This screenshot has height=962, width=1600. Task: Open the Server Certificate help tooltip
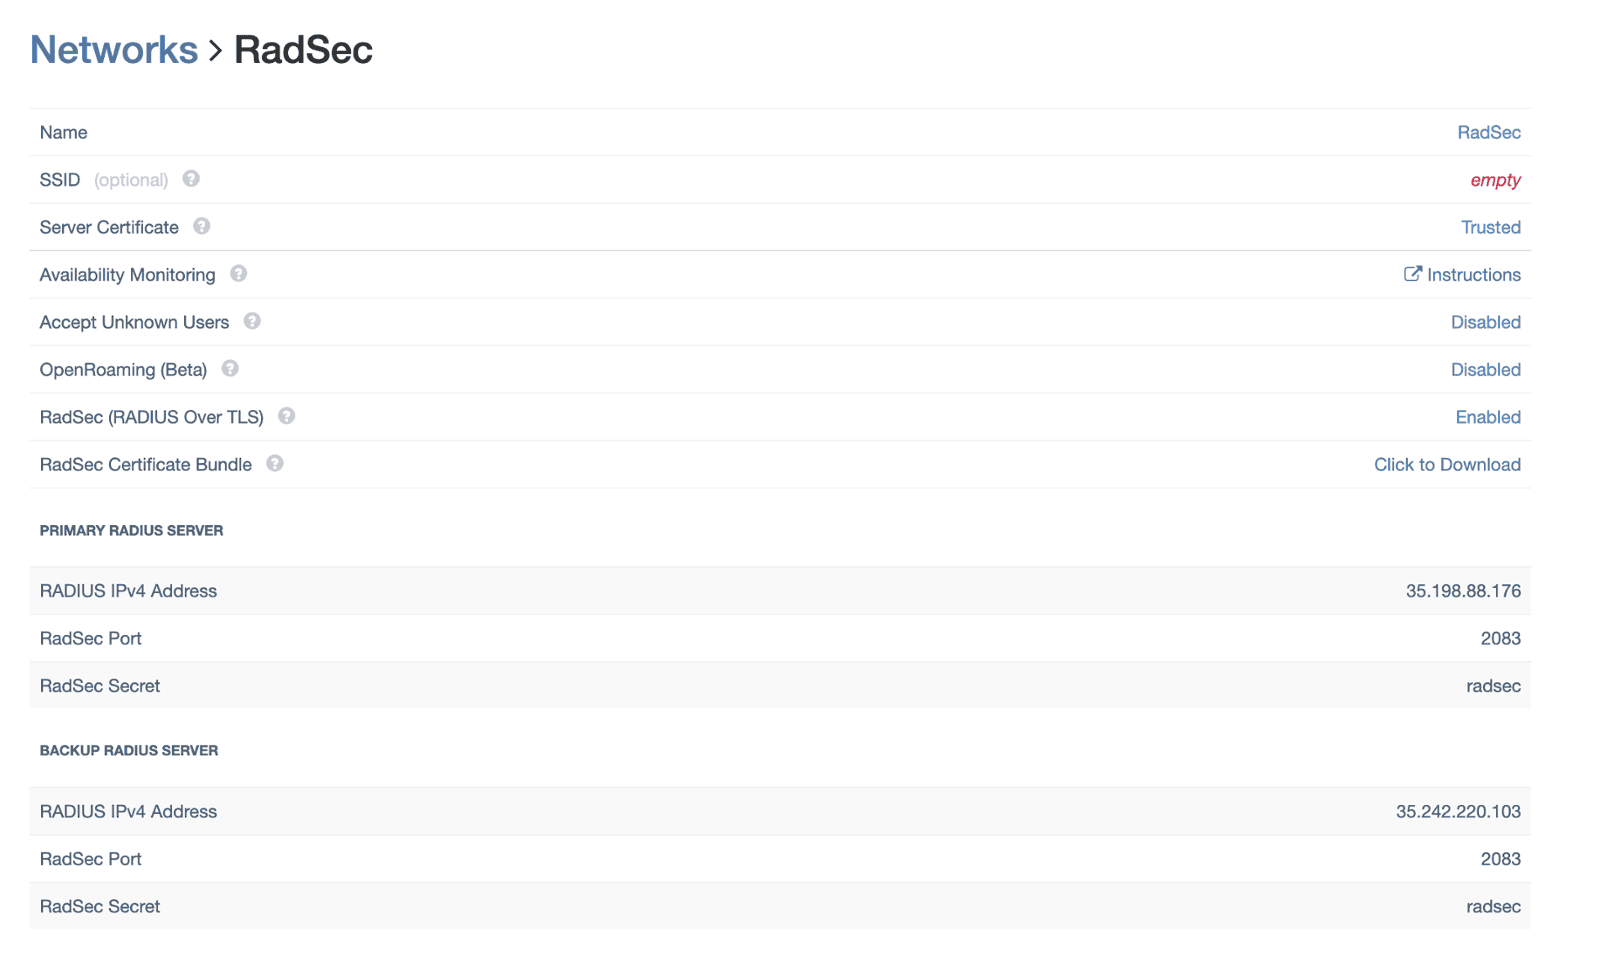202,227
